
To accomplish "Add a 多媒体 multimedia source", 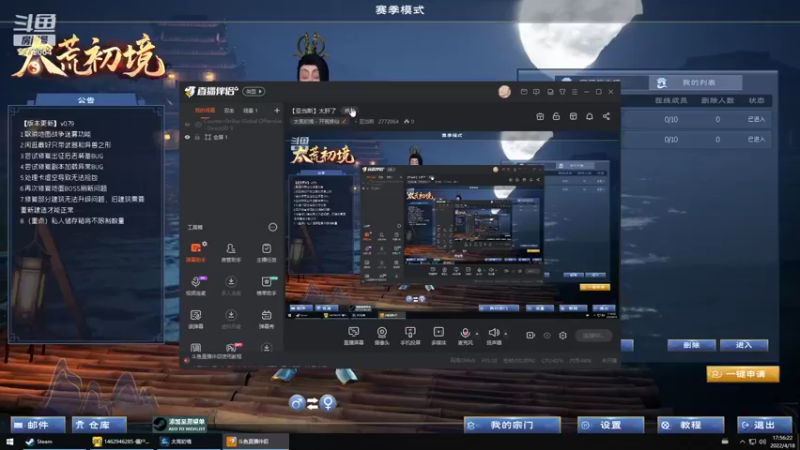I will coord(438,336).
